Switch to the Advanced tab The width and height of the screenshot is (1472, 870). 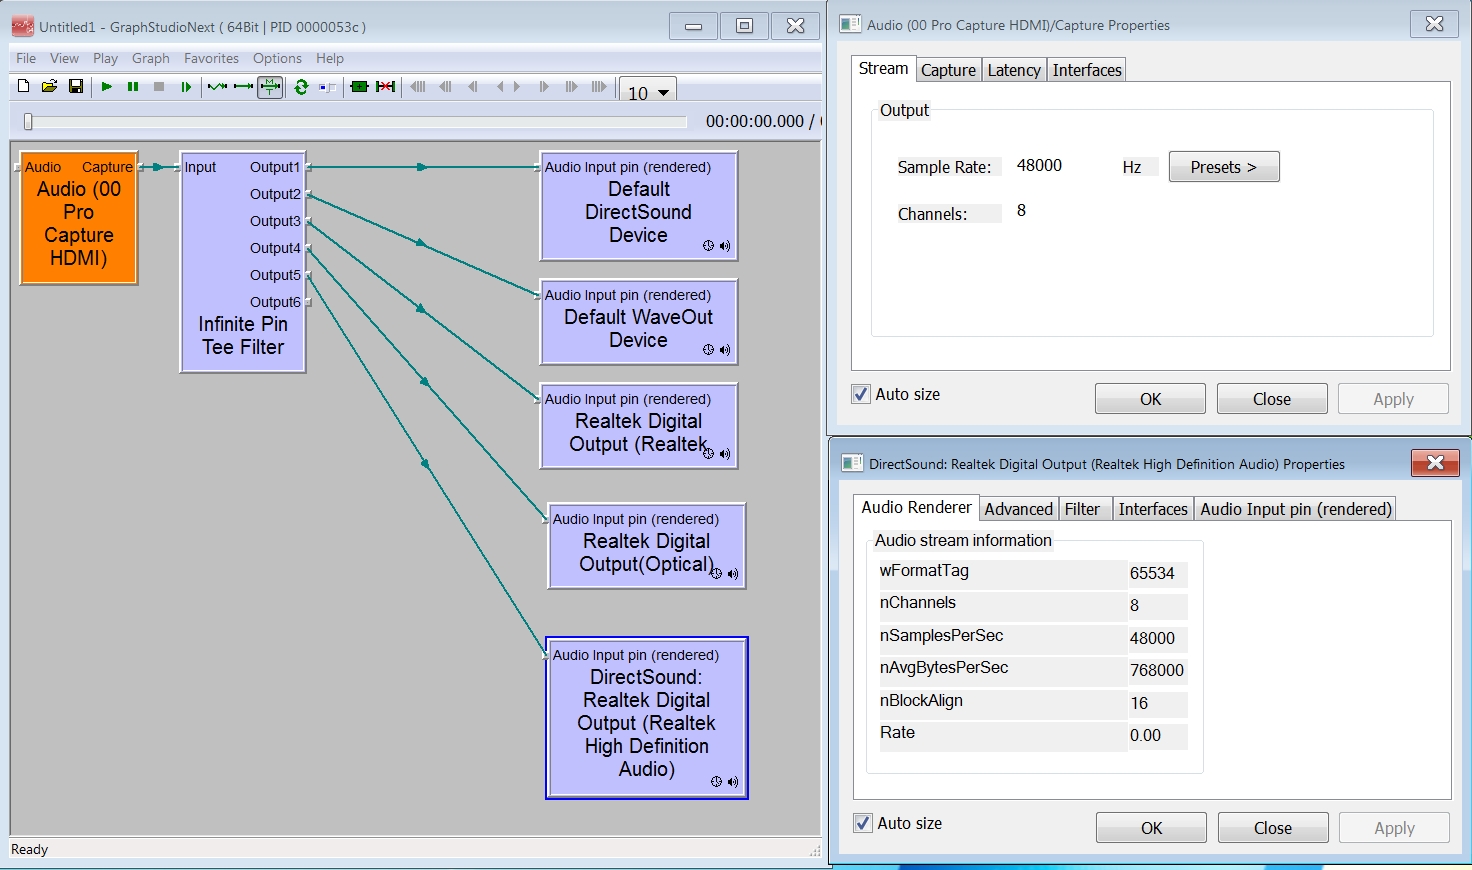click(1018, 509)
